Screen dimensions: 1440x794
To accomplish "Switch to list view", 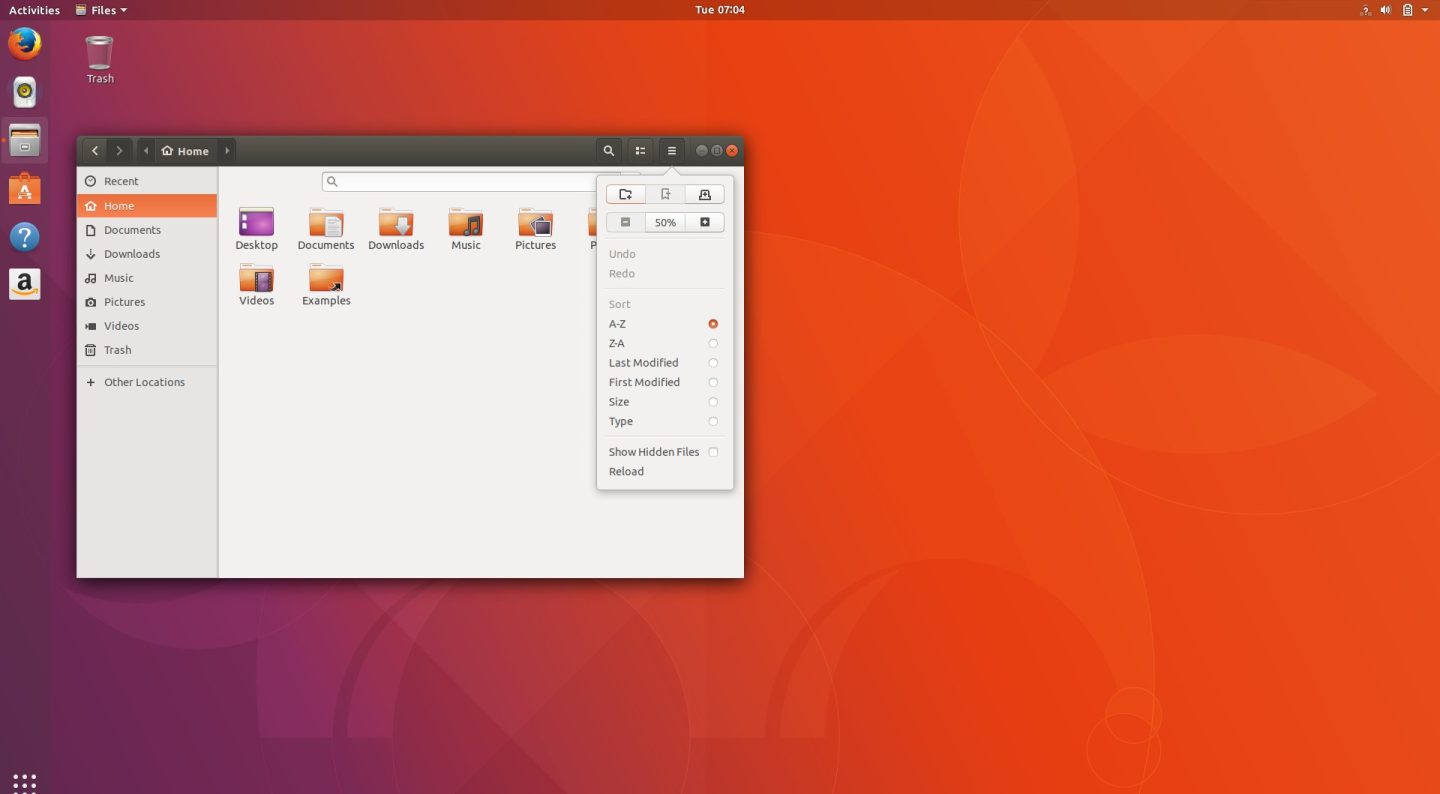I will [640, 150].
